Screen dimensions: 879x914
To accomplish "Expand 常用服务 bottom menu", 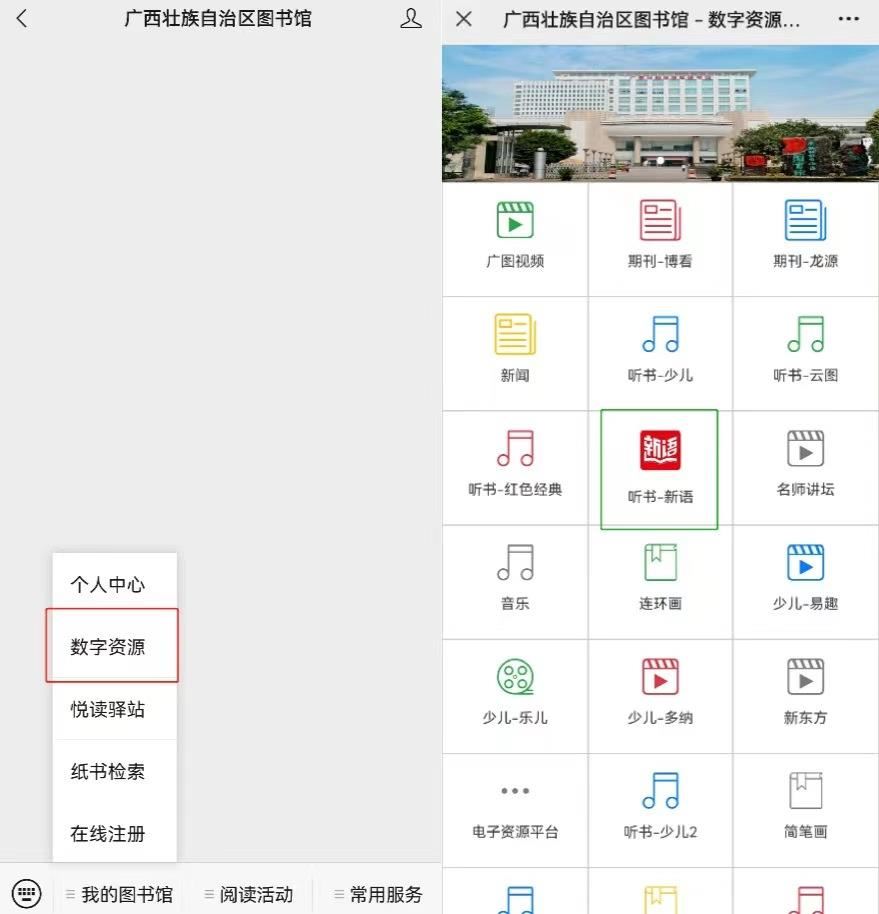I will pyautogui.click(x=379, y=894).
